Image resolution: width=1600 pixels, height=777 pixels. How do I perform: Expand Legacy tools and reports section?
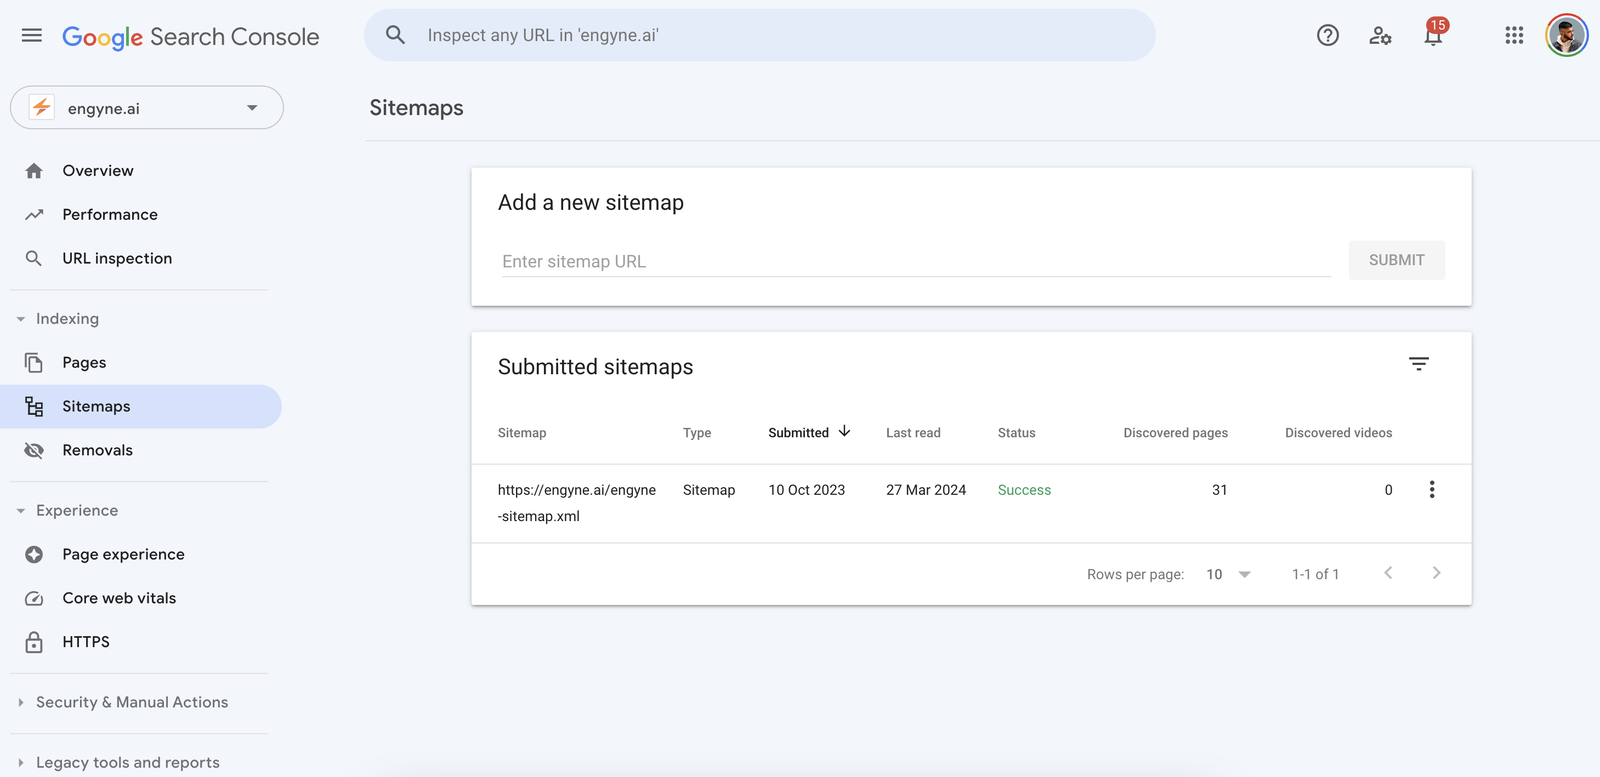tap(21, 763)
